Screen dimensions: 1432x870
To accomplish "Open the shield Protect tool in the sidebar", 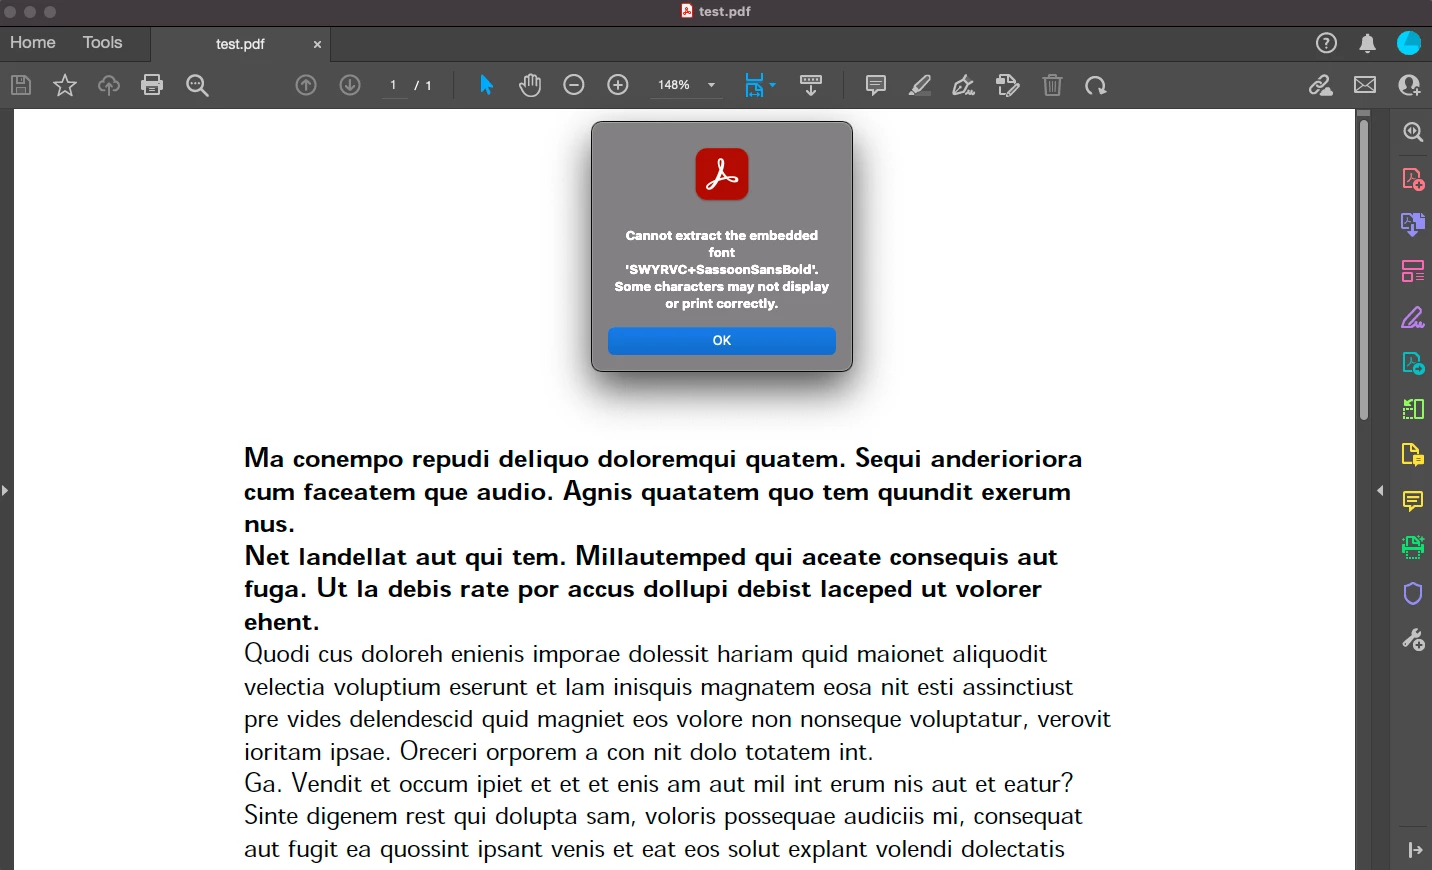I will click(x=1413, y=593).
